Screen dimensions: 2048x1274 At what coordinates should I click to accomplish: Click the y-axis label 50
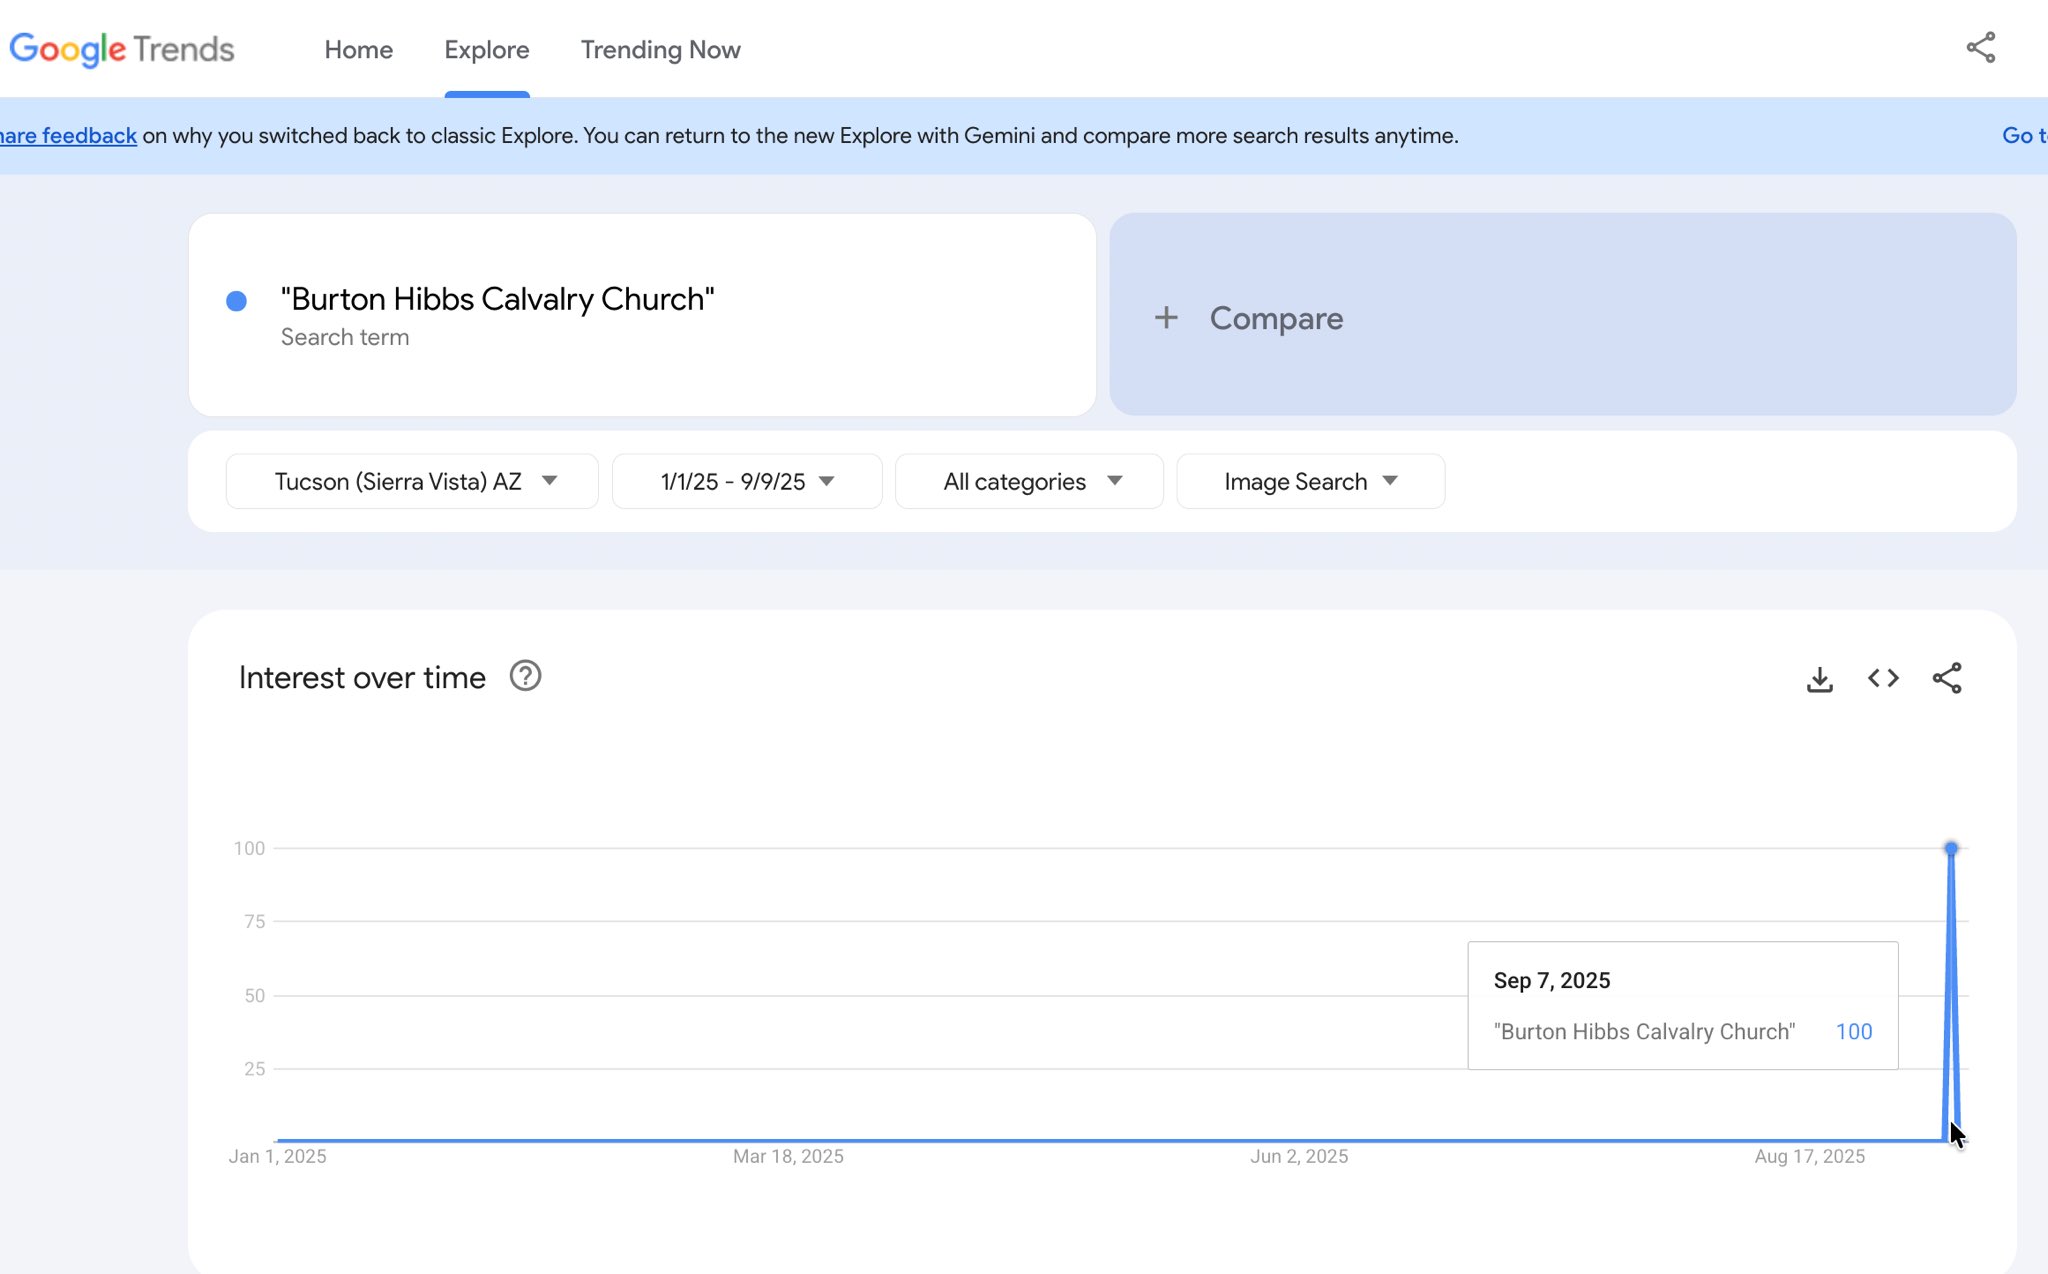[255, 996]
